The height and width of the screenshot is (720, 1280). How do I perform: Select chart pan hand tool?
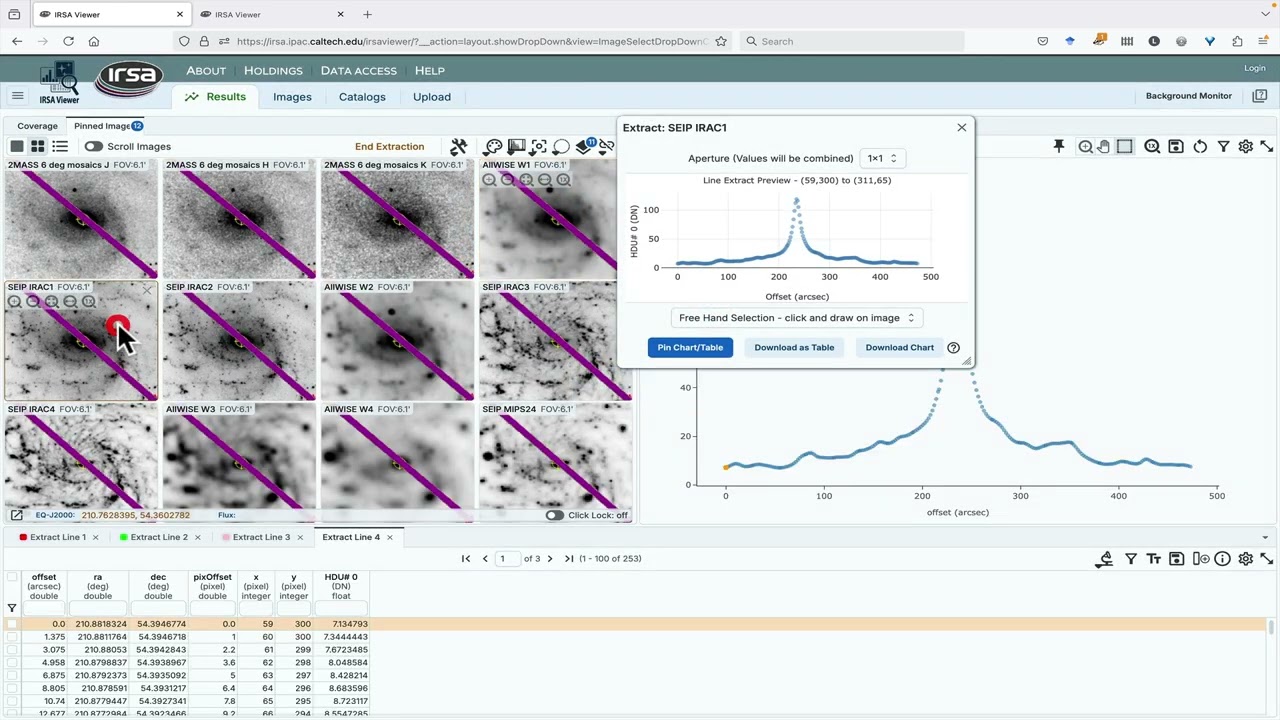[1104, 146]
